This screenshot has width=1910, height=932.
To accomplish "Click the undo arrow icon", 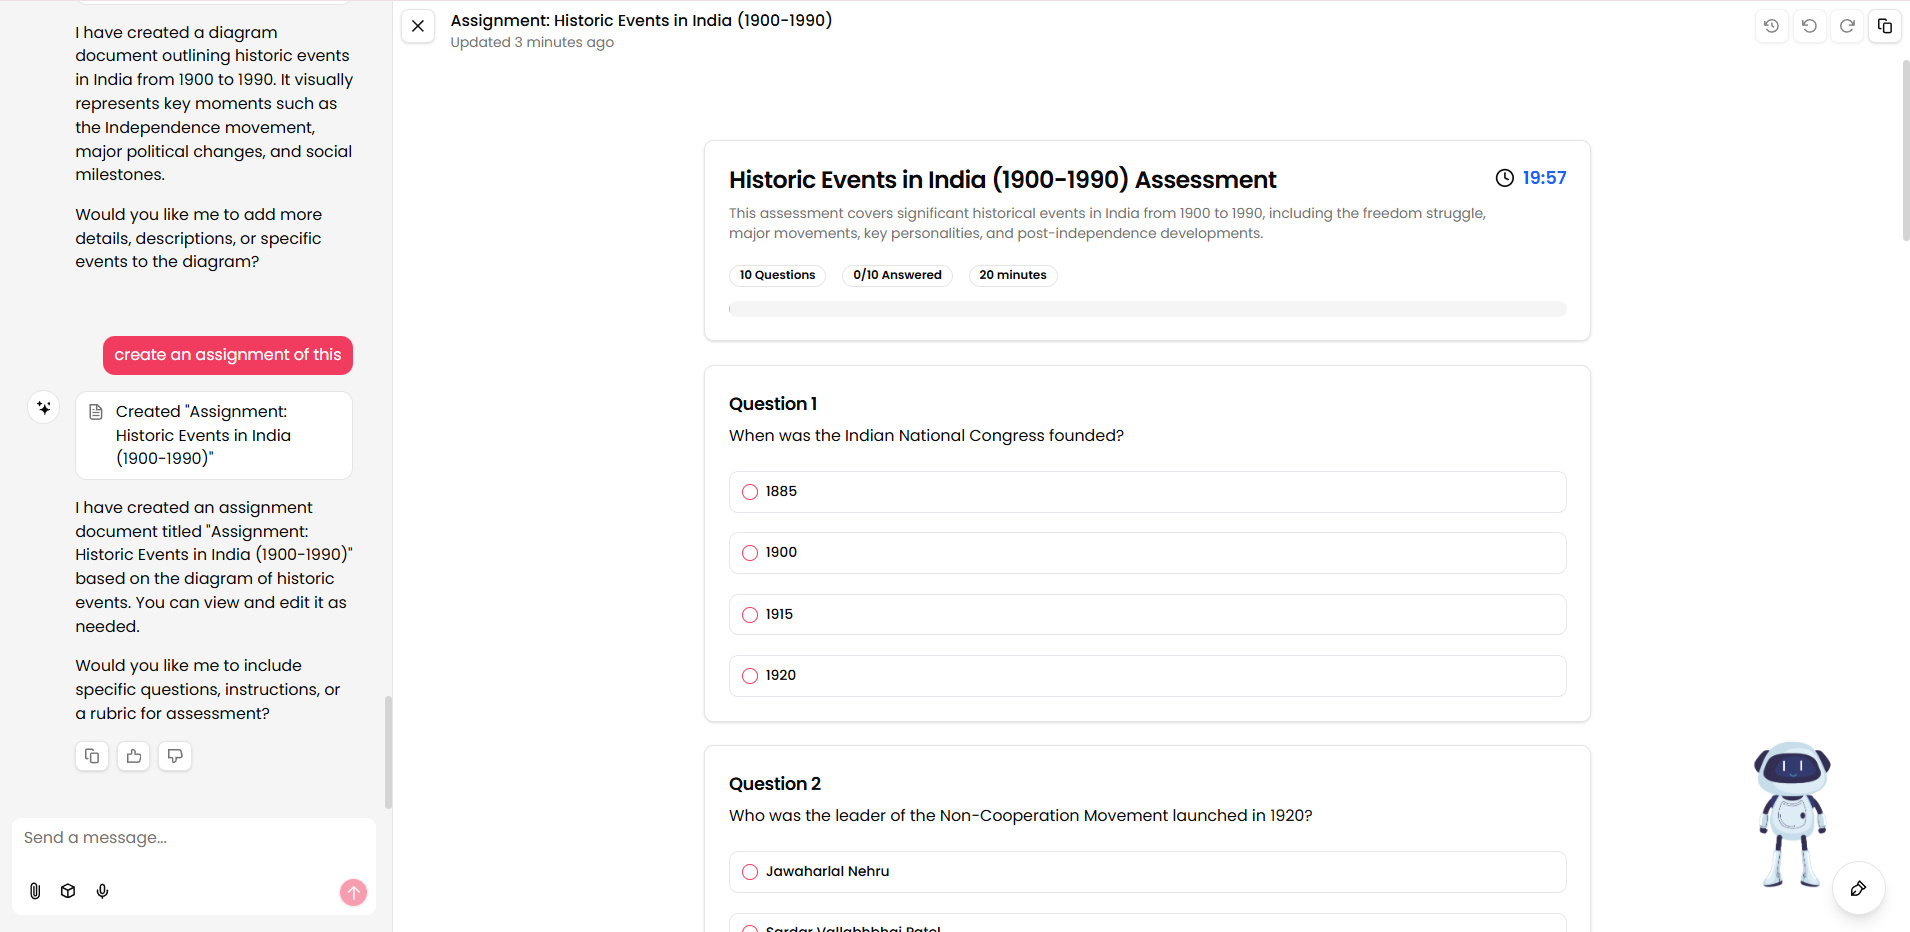I will pyautogui.click(x=1809, y=26).
